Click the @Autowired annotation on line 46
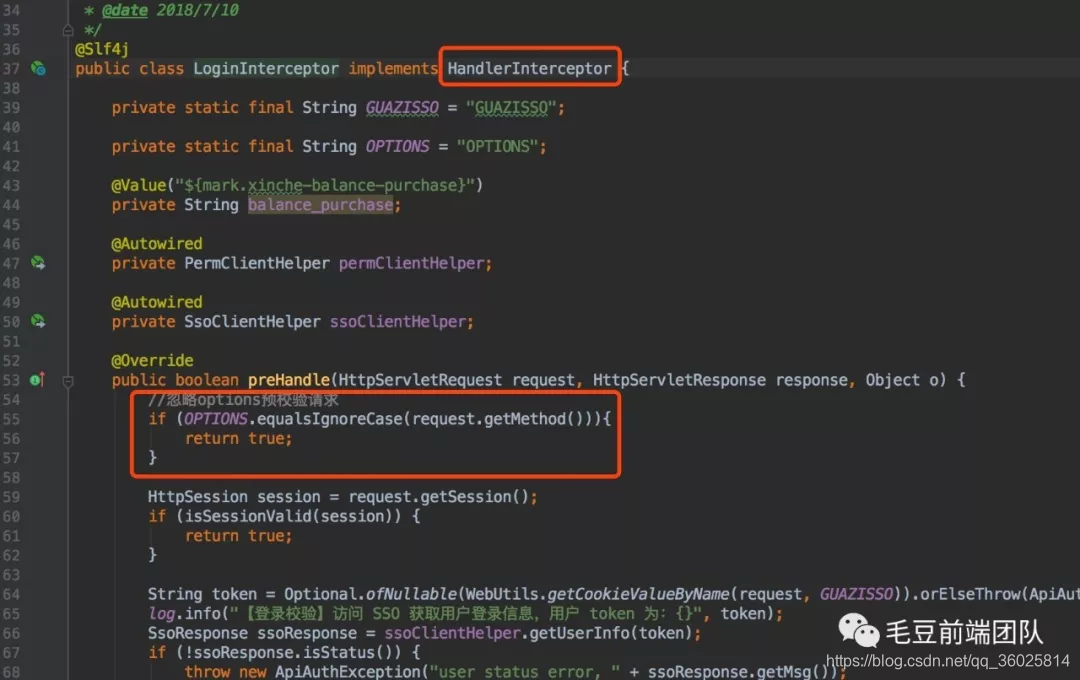 pos(157,244)
